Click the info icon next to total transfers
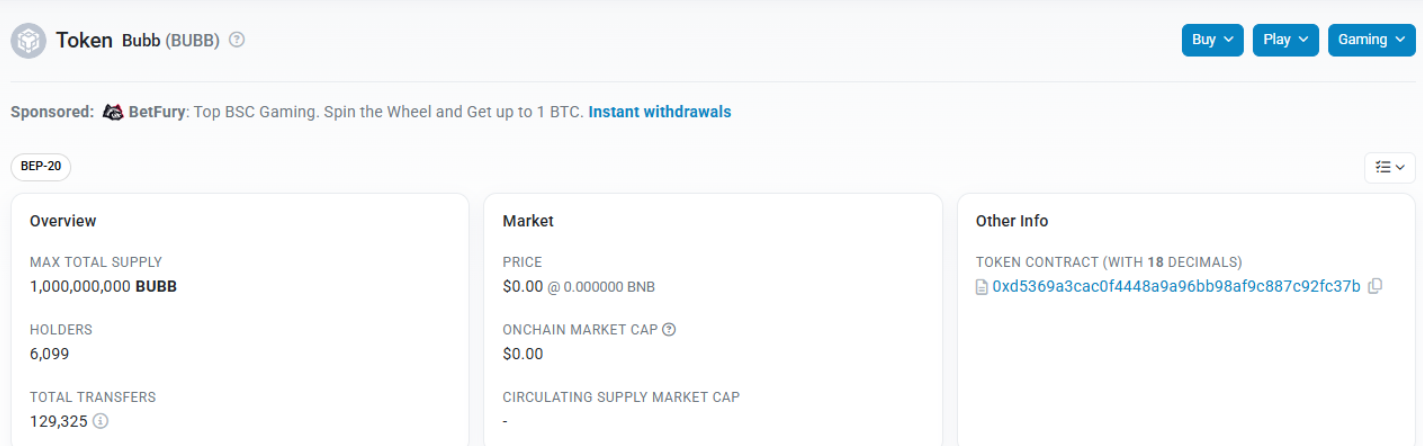The height and width of the screenshot is (446, 1423). [x=100, y=421]
